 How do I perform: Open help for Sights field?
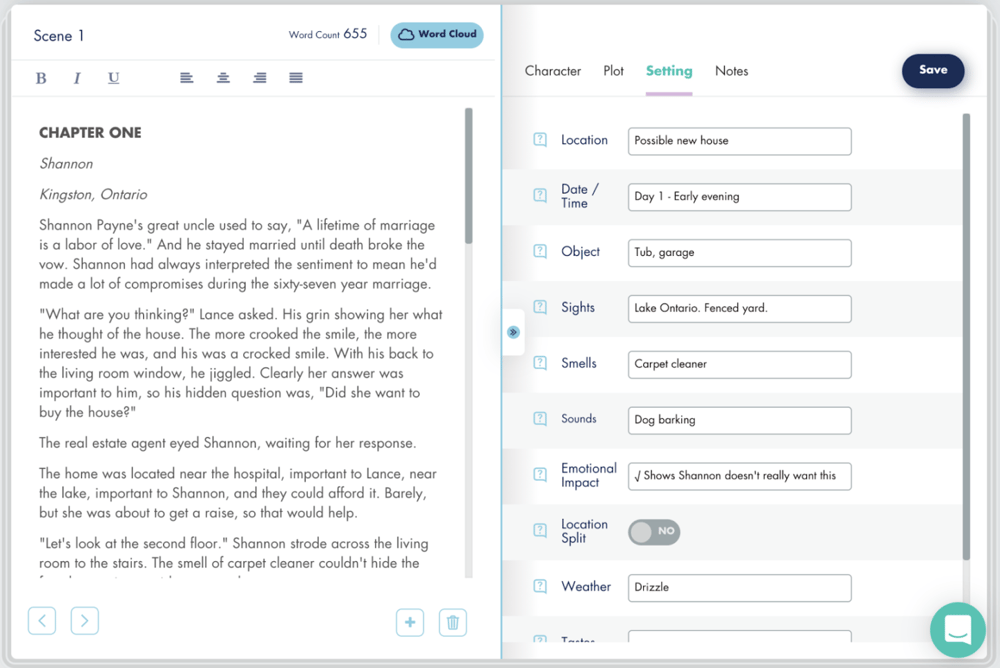[x=540, y=307]
